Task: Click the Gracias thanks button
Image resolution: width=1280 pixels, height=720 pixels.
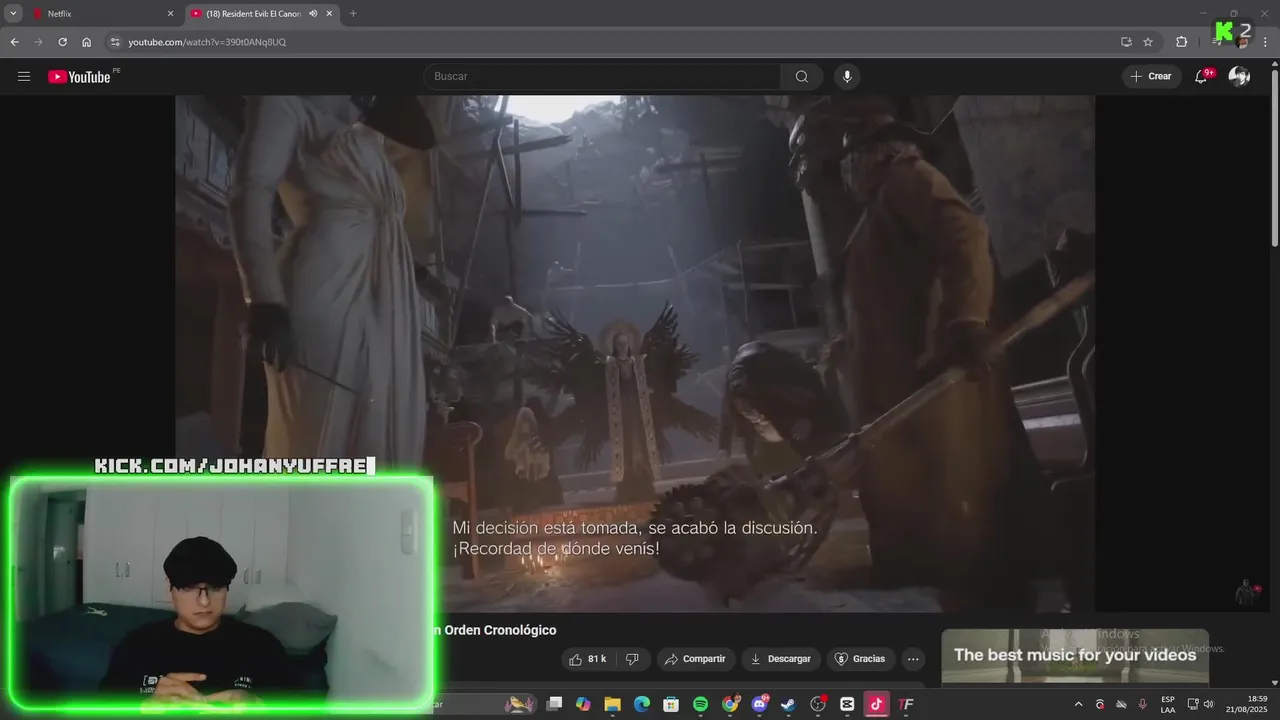Action: [861, 659]
